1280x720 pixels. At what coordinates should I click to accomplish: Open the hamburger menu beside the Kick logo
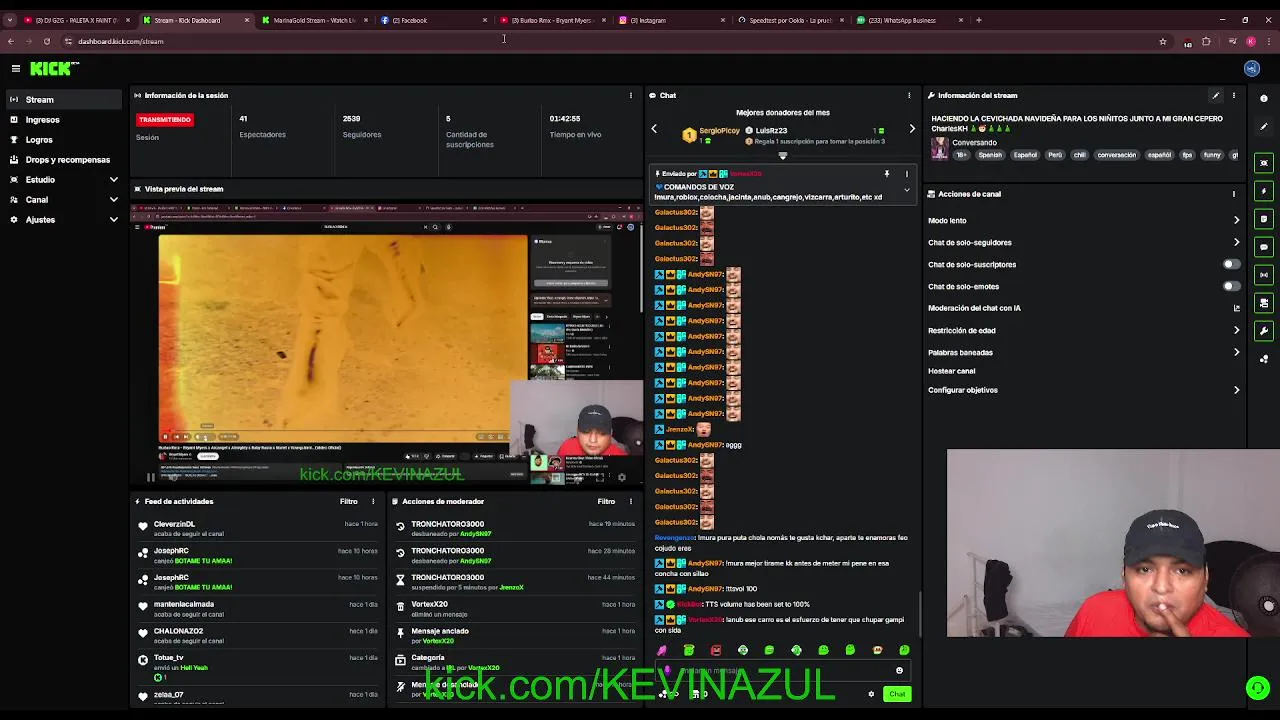pyautogui.click(x=16, y=68)
